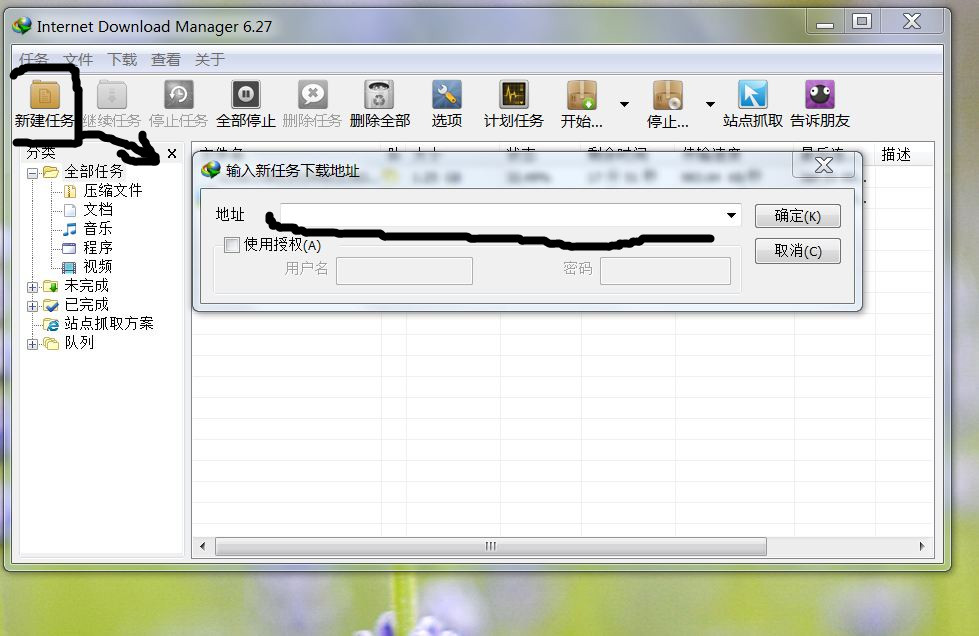Viewport: 979px width, 636px height.
Task: Expand the 未完成 tree node
Action: point(32,287)
